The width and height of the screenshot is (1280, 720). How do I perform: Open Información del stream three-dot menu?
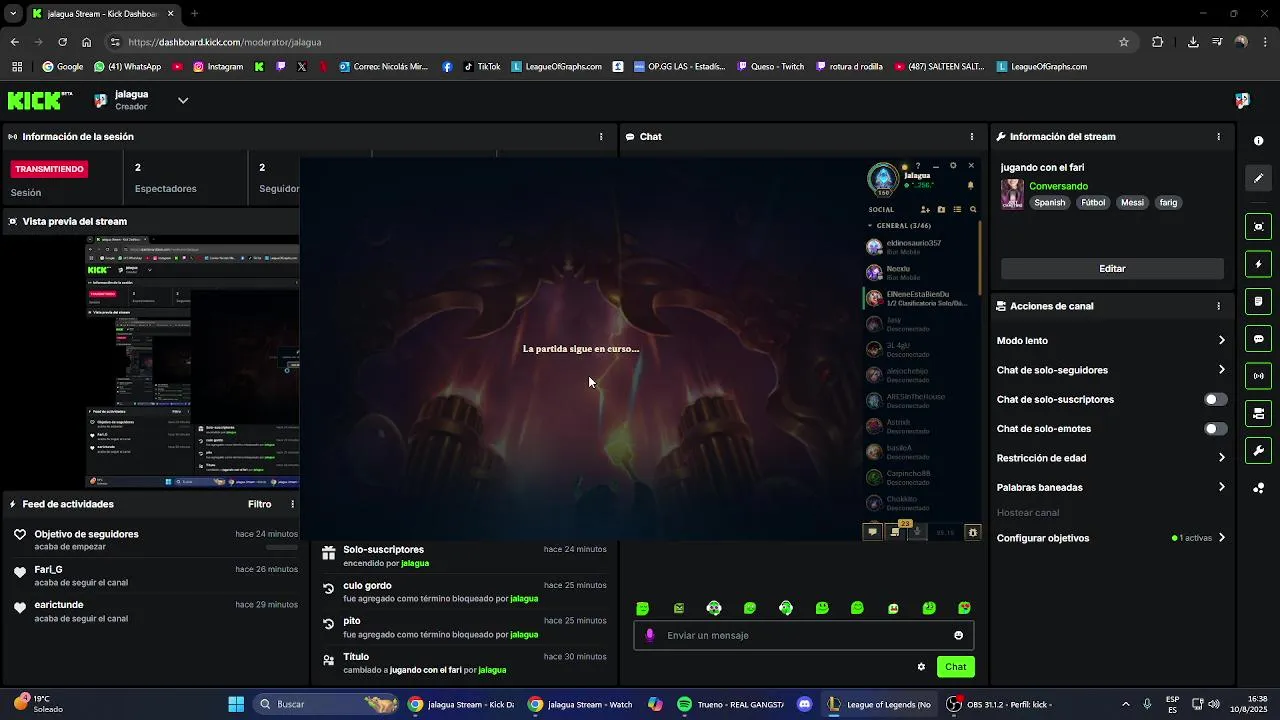click(1218, 137)
